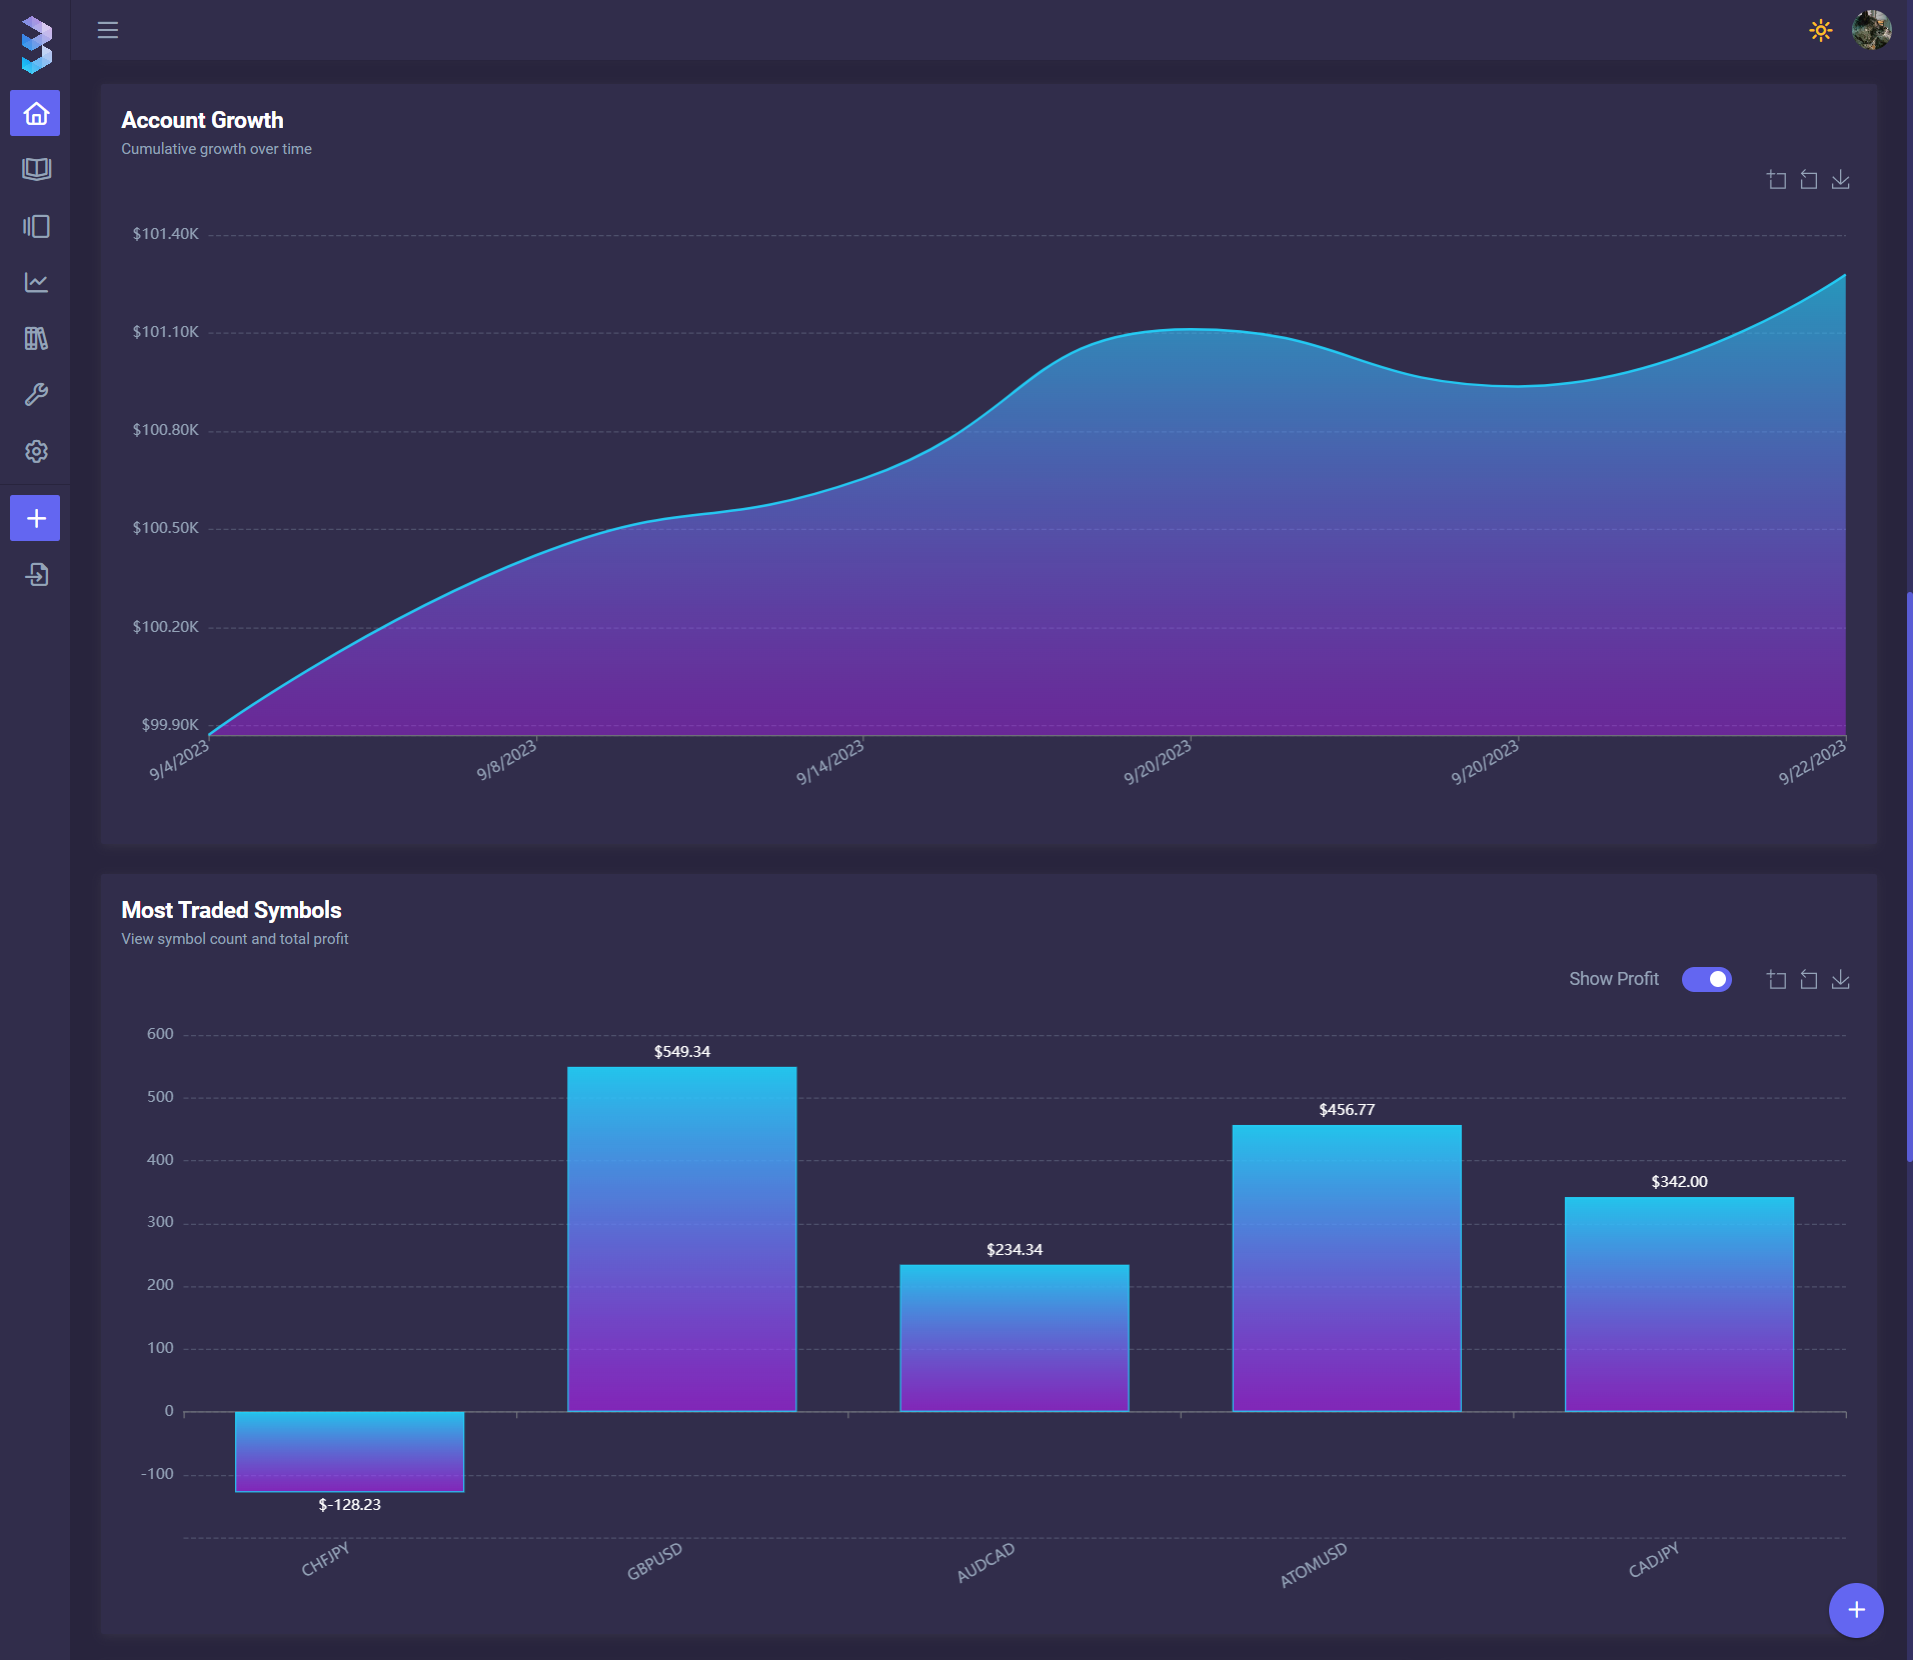Open the line chart analytics icon

tap(36, 283)
